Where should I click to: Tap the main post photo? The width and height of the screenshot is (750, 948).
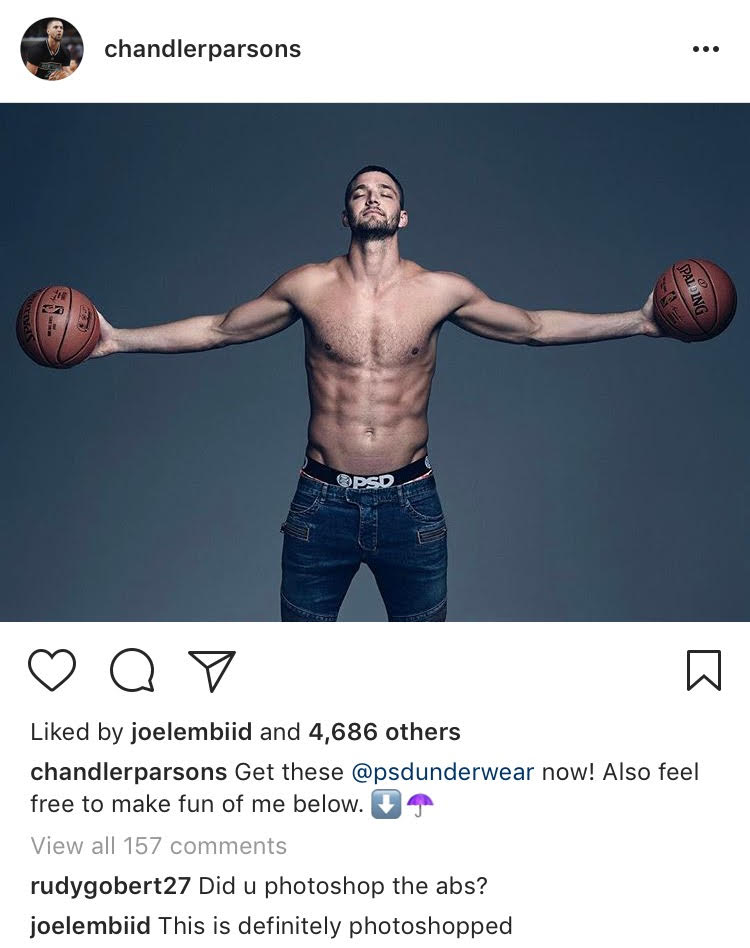pyautogui.click(x=375, y=362)
